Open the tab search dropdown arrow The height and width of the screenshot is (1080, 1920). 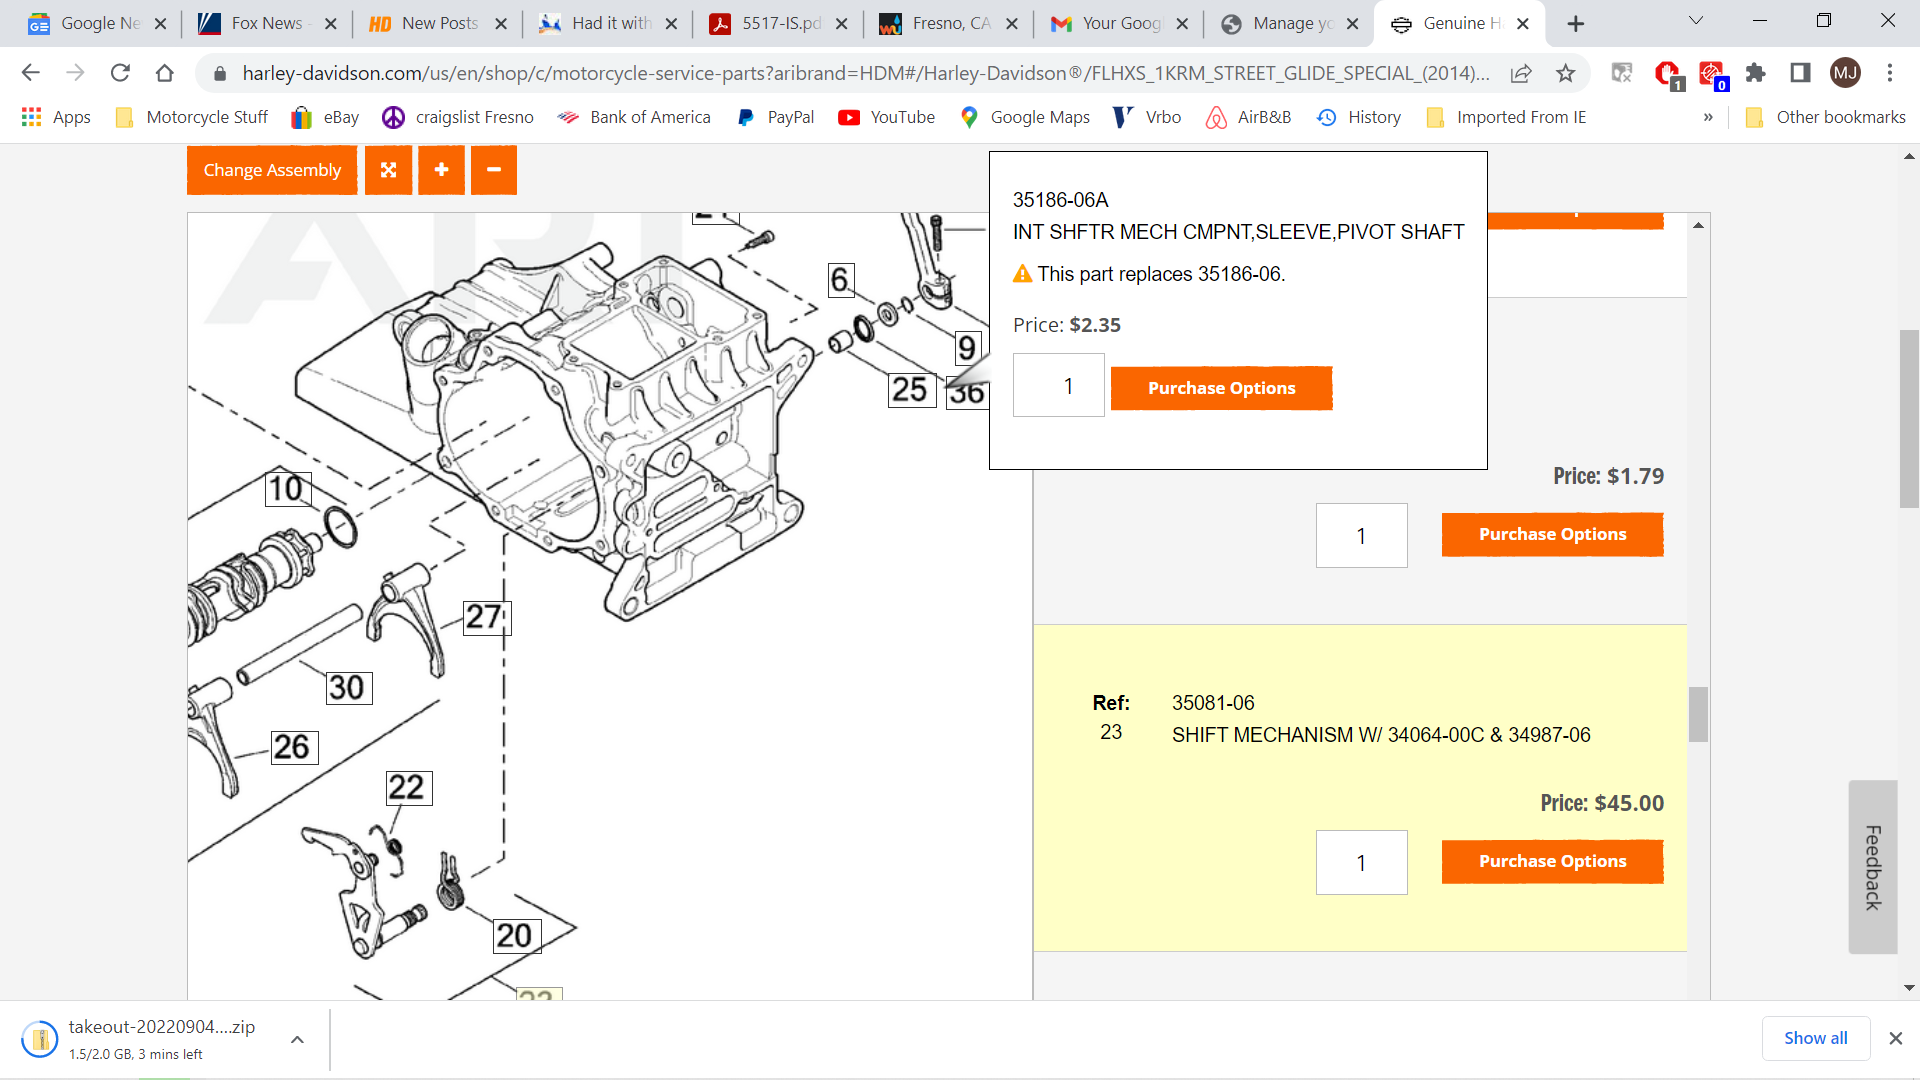point(1696,21)
